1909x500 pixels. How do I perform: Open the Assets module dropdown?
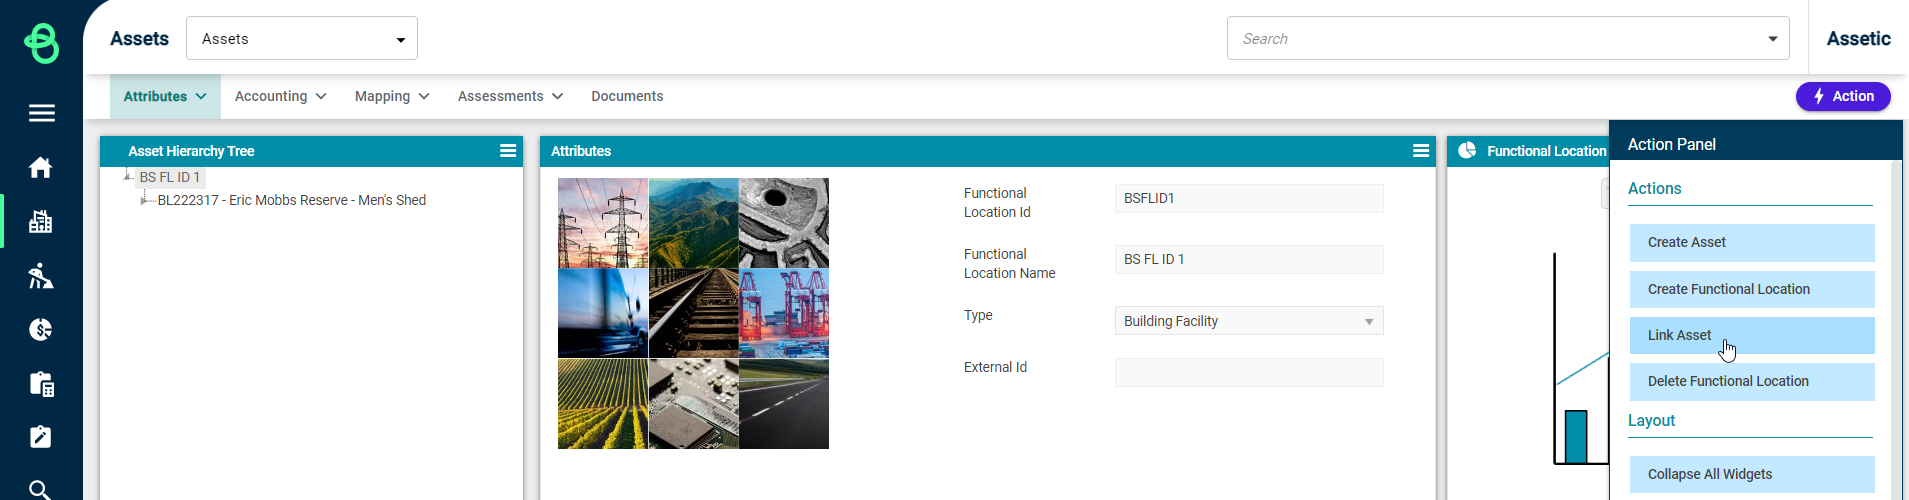(x=302, y=38)
